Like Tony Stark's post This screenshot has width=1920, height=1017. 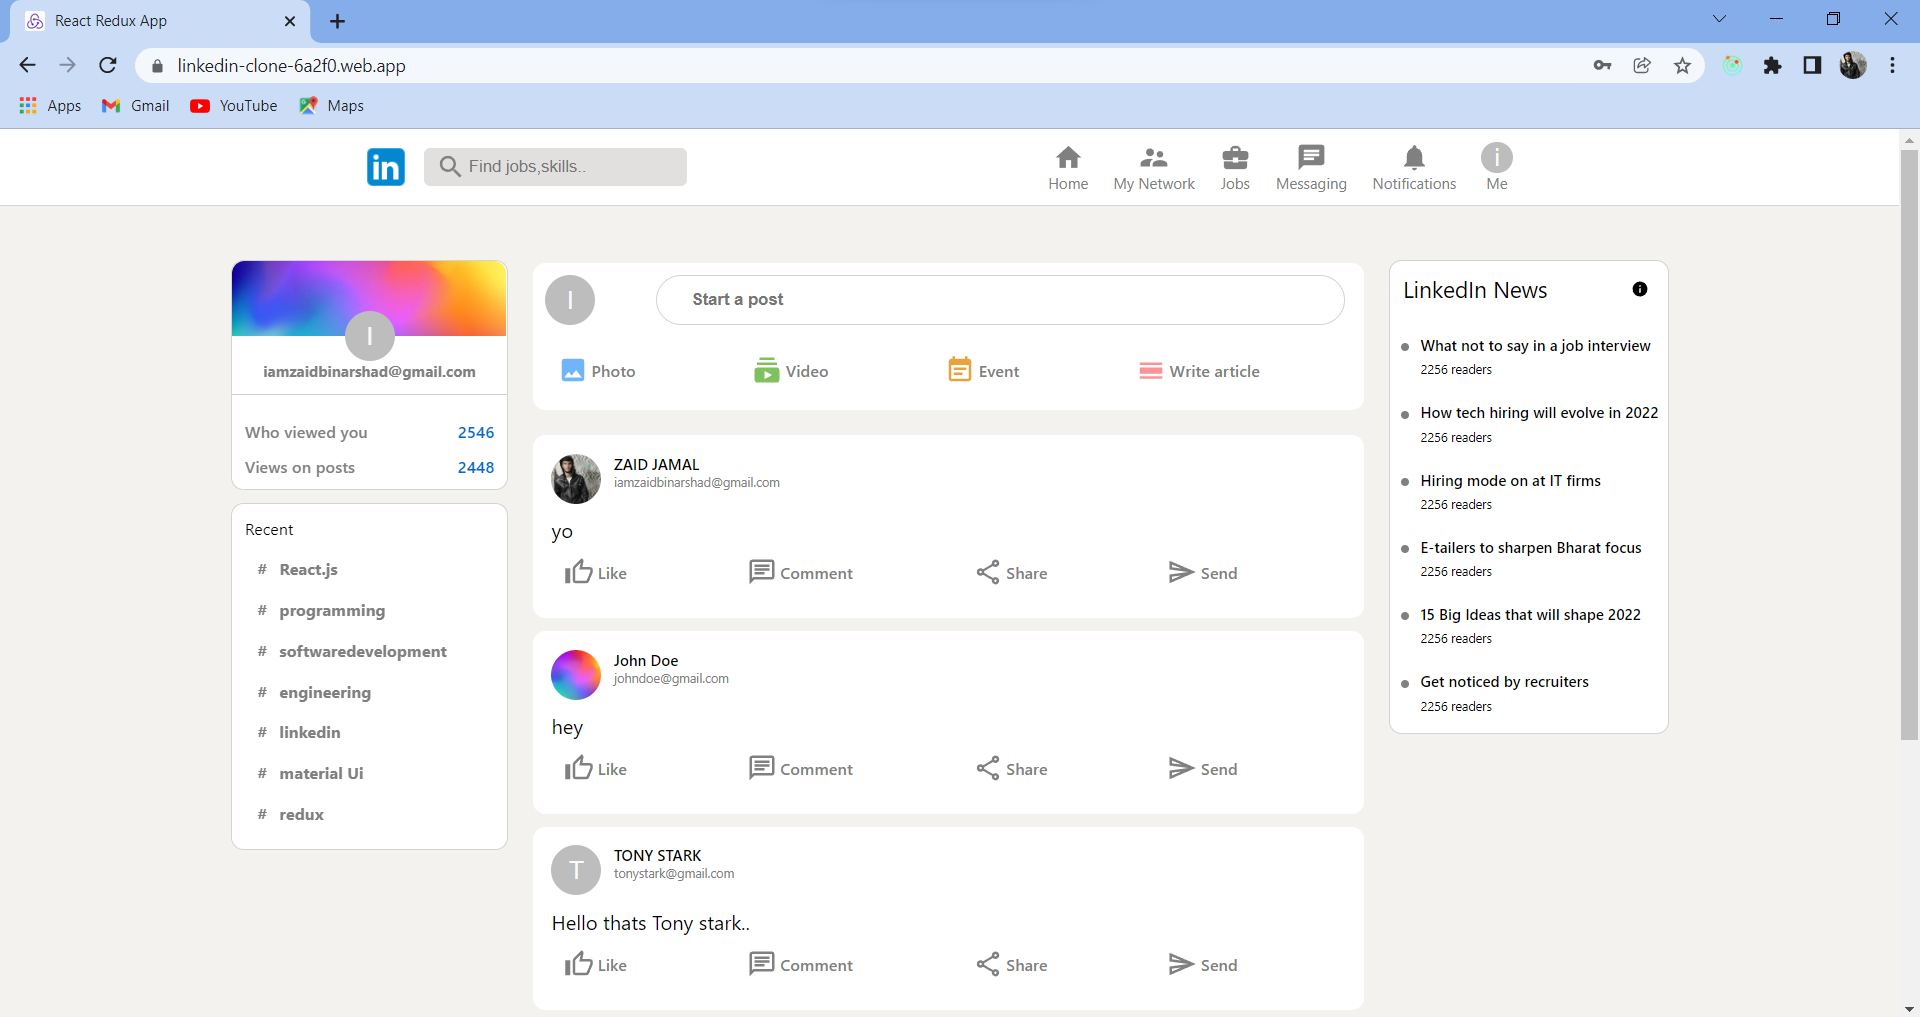[596, 965]
